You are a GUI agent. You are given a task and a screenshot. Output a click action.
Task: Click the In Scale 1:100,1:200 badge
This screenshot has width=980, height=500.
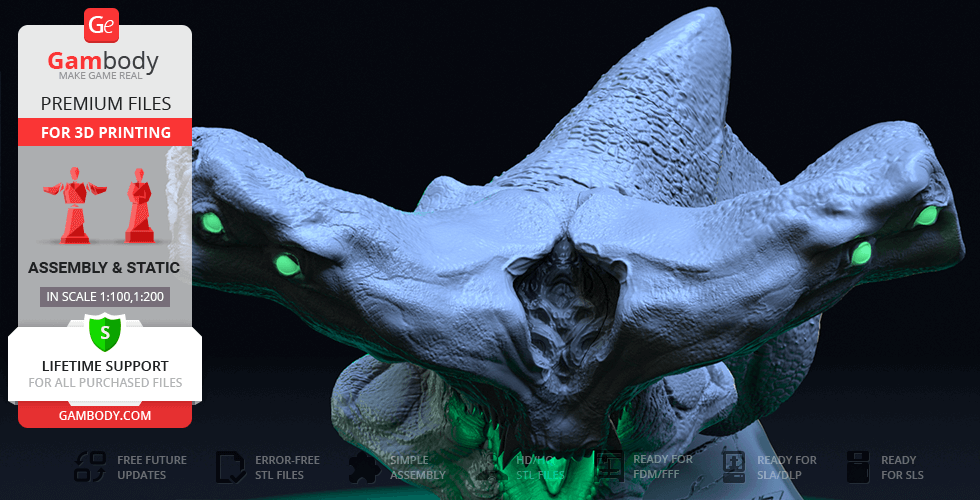[104, 296]
